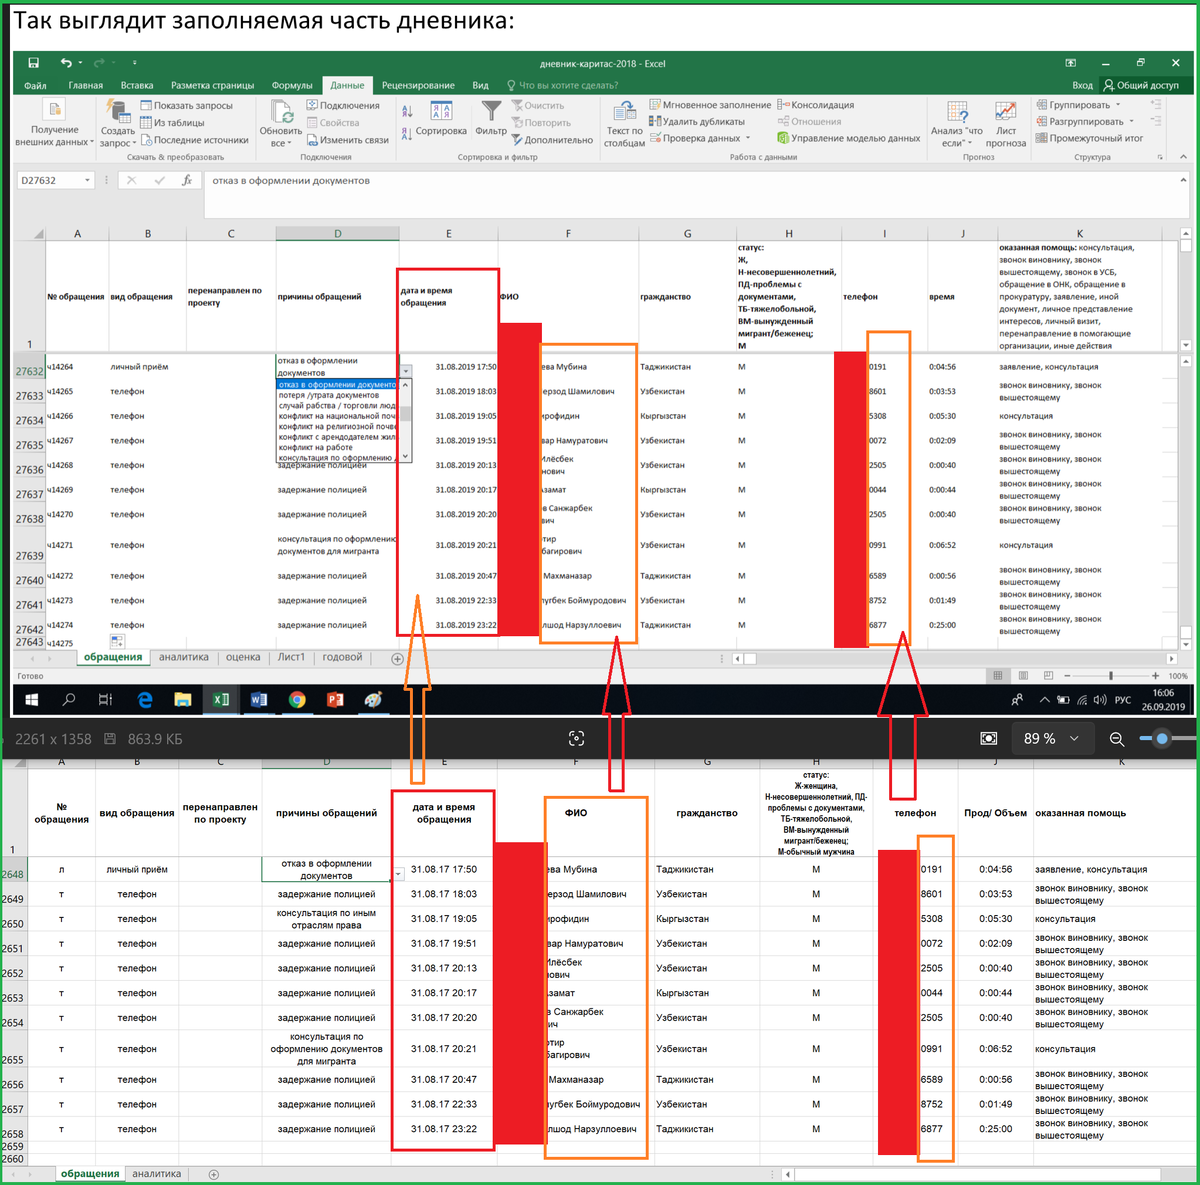Click the Текст по столбцам icon
Viewport: 1200px width, 1185px height.
point(625,111)
